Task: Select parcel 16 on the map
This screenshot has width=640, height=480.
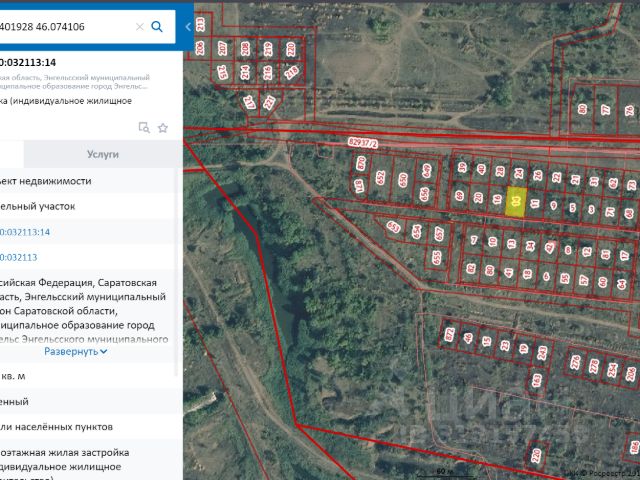Action: click(x=497, y=199)
